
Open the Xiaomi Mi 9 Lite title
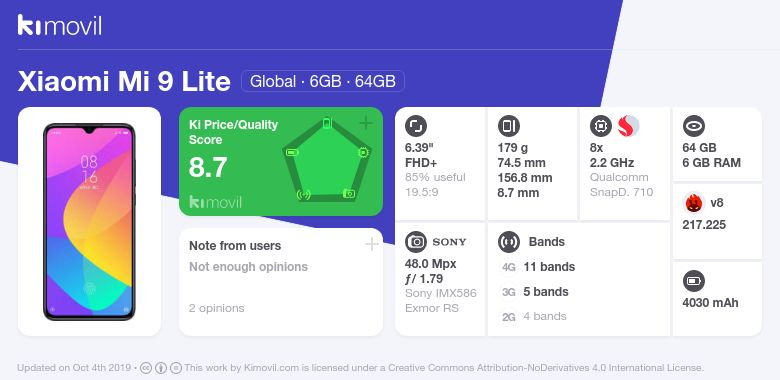coord(124,82)
